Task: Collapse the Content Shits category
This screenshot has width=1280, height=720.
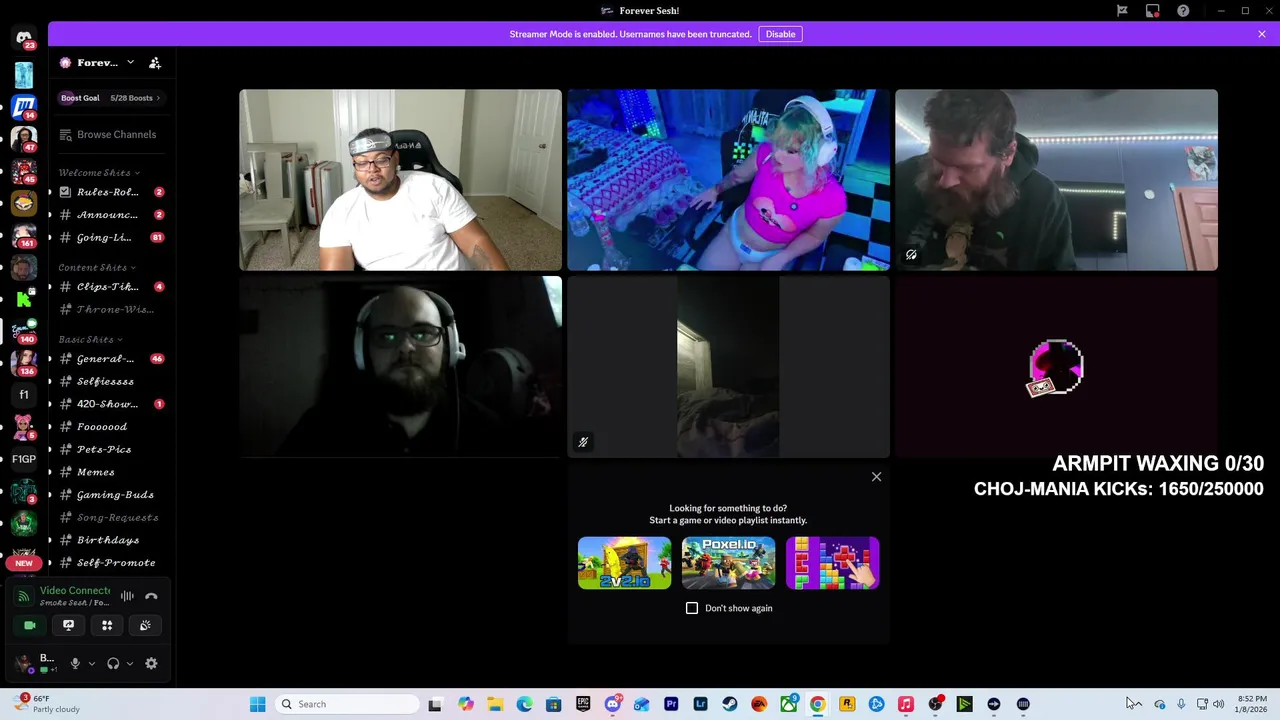Action: click(97, 267)
